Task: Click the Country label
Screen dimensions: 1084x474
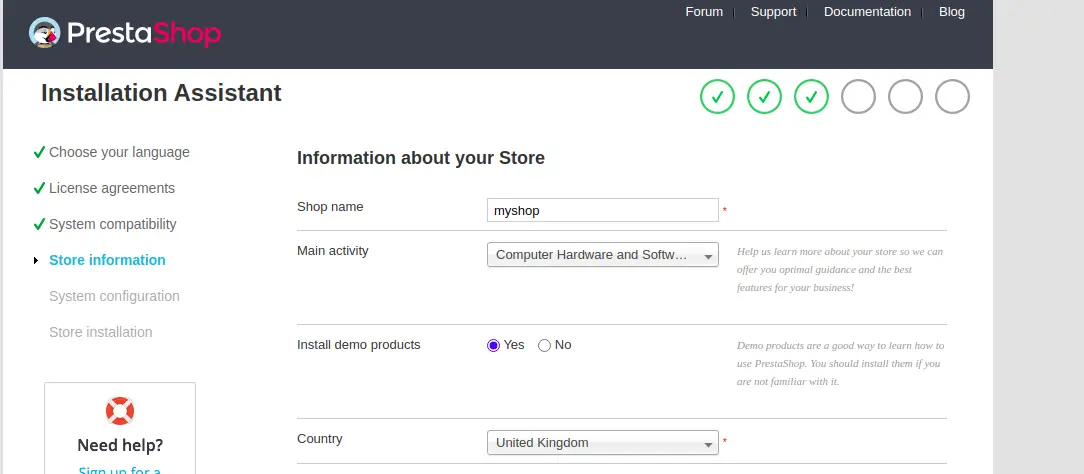Action: tap(319, 439)
